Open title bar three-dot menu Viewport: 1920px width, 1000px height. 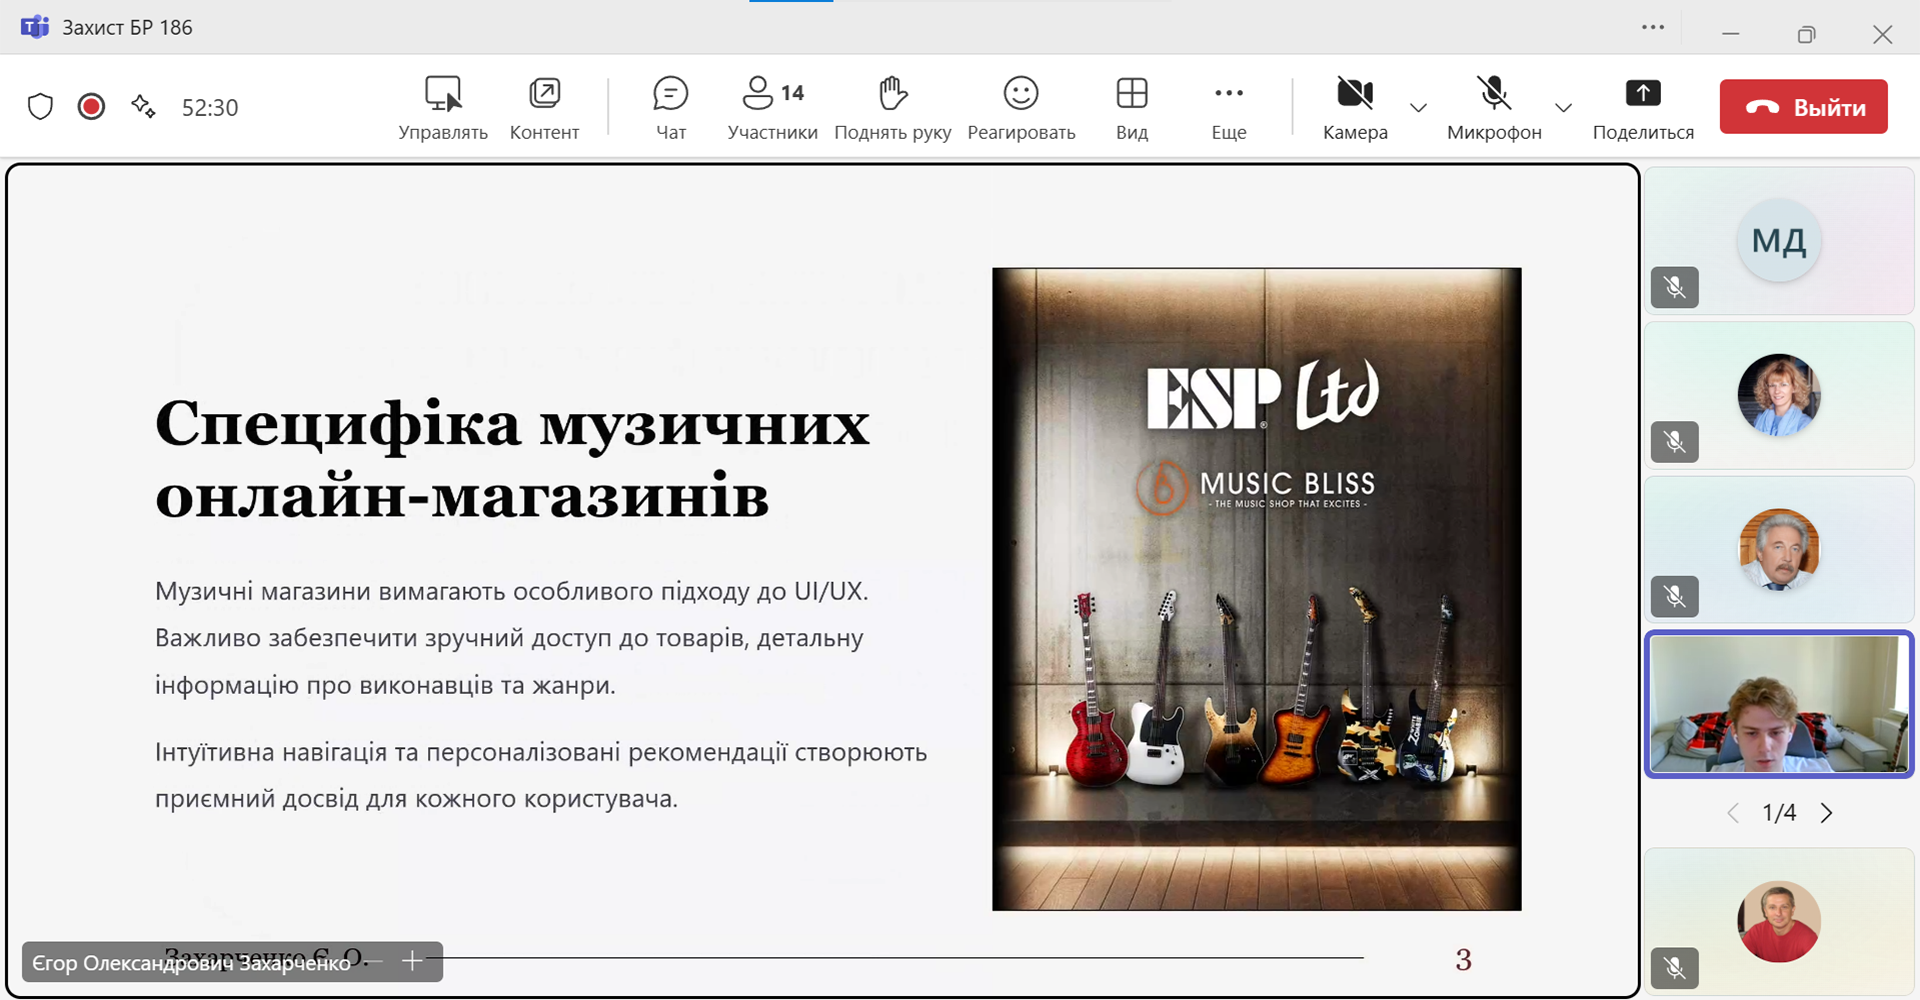[x=1653, y=28]
